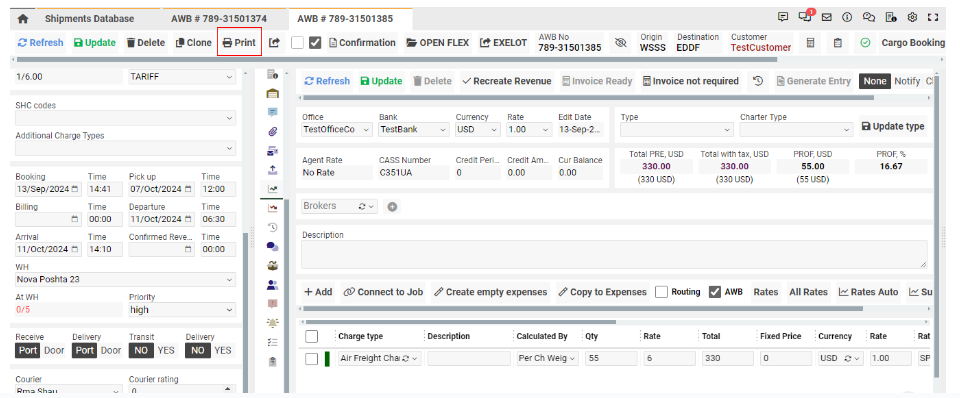Open the Office TestOfficeCo dropdown
Viewport: 960px width, 398px height.
337,130
